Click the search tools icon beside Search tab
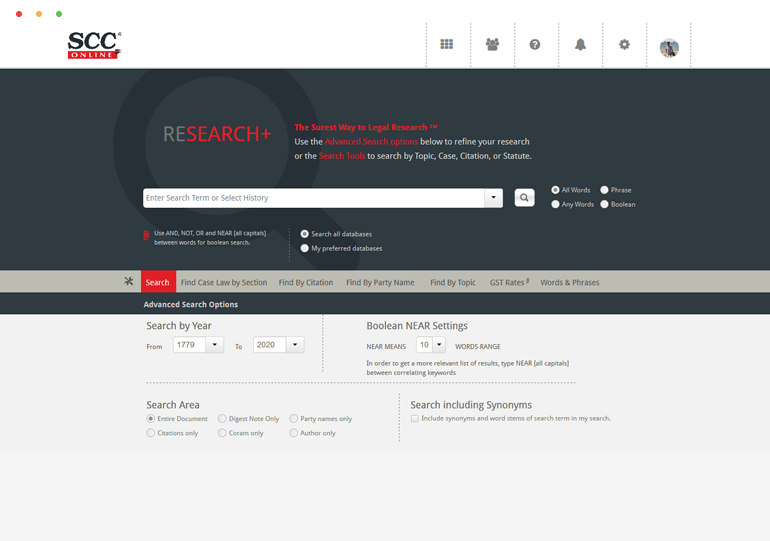 [x=129, y=281]
